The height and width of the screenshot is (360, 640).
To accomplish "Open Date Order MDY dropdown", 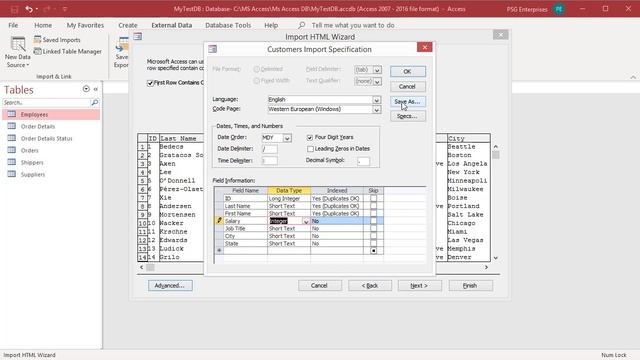I will 287,138.
